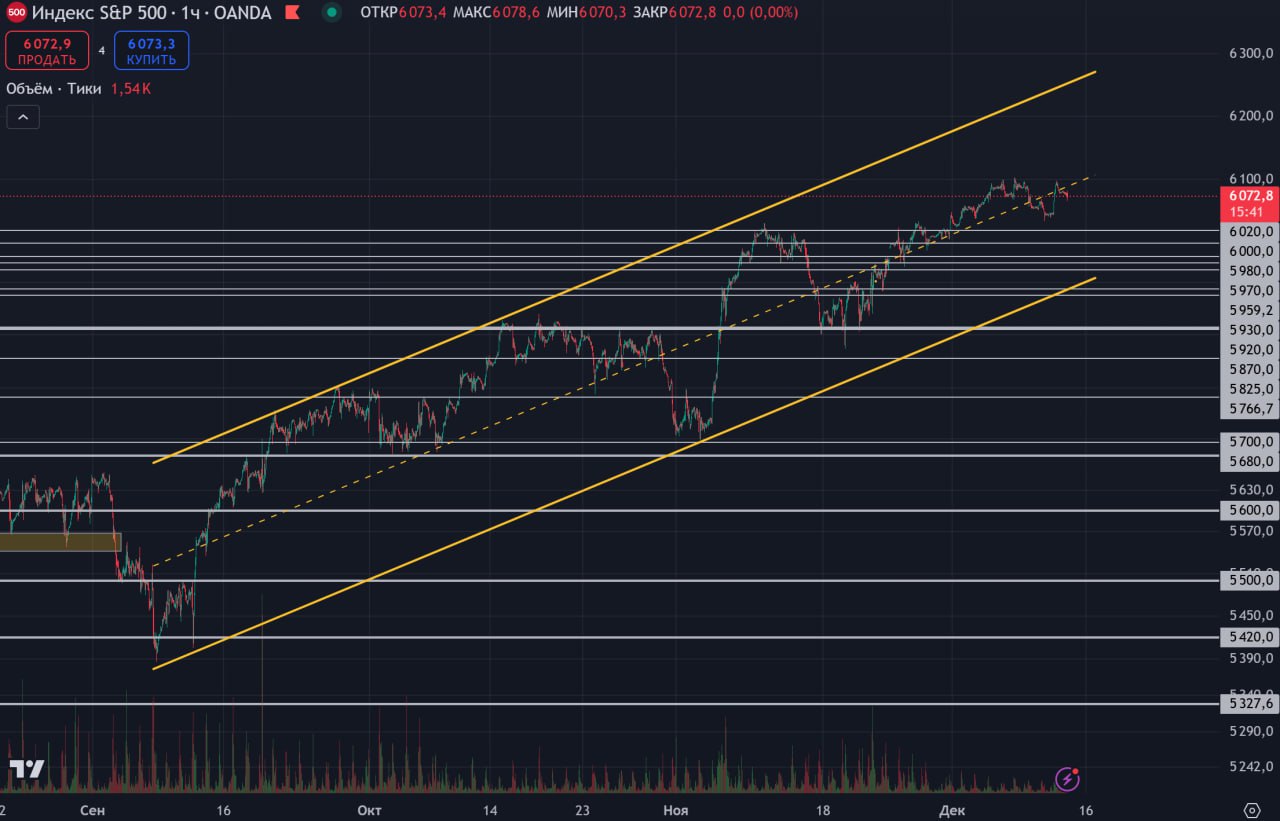Select the highlighted brown rectangle zone near 5570
Viewport: 1280px width, 821px height.
[60, 542]
